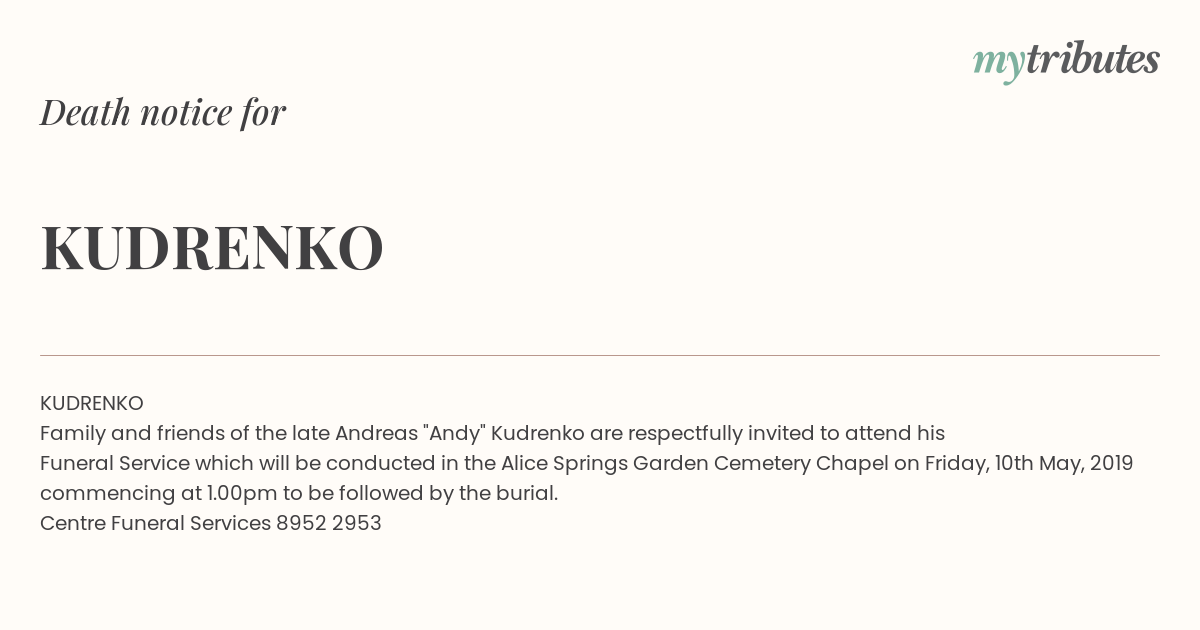Click the large KUDRENKO title
Viewport: 1200px width, 630px height.
212,248
